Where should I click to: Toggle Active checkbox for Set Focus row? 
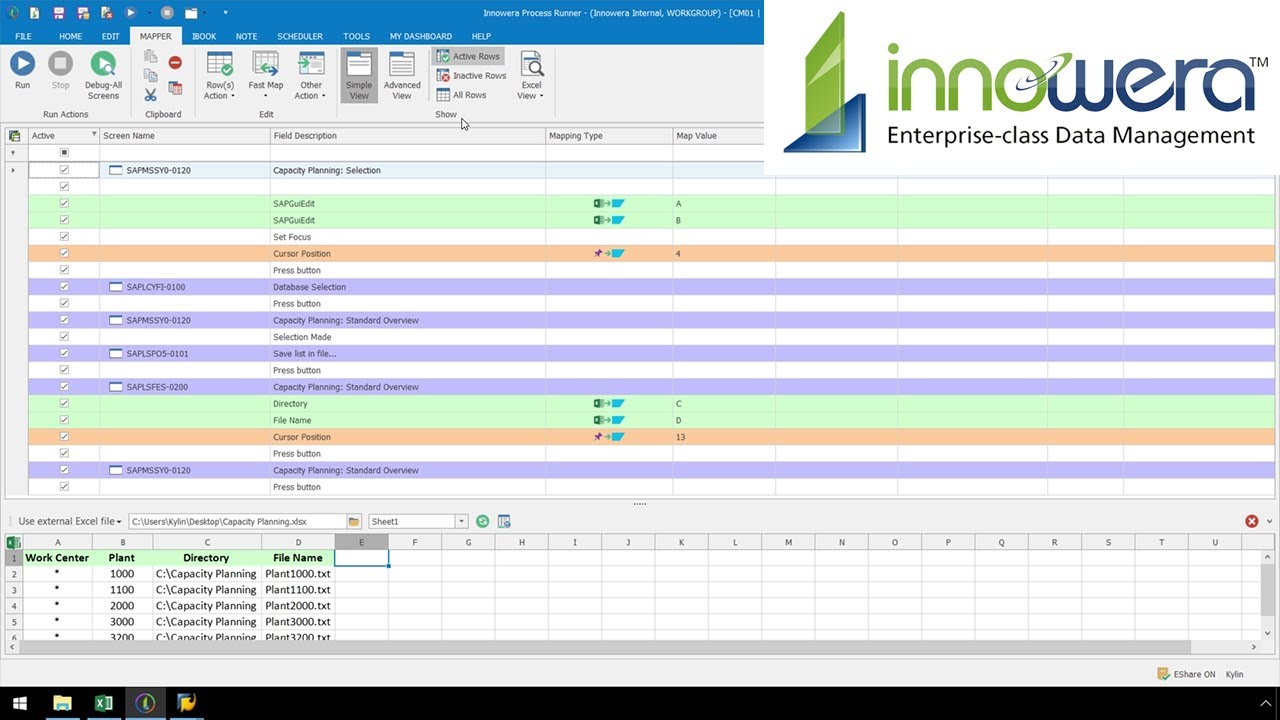pyautogui.click(x=64, y=237)
